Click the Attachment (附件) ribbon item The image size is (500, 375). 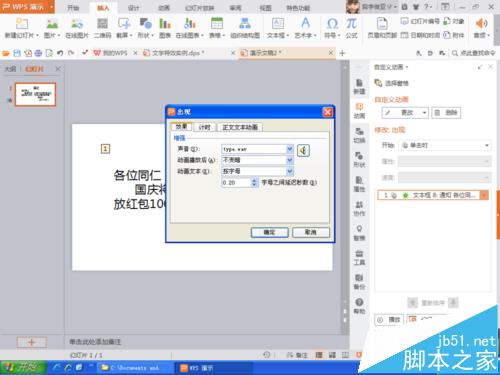pyautogui.click(x=454, y=35)
